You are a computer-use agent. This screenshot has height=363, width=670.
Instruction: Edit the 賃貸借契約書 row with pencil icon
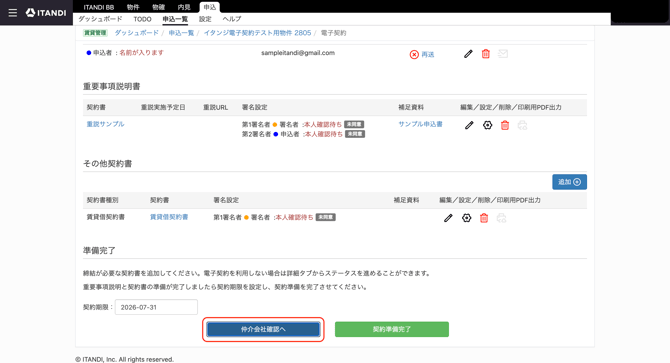[448, 218]
